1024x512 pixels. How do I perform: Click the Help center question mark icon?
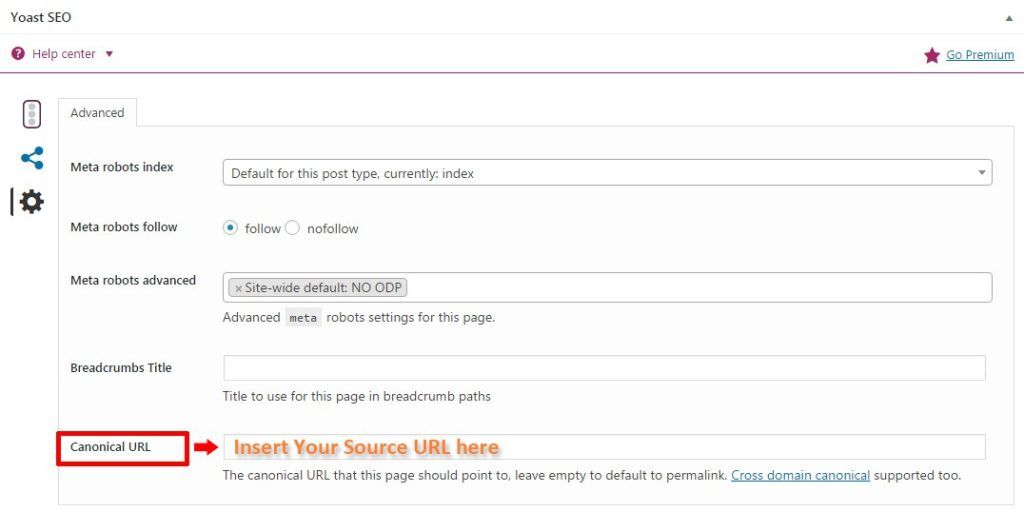point(18,54)
